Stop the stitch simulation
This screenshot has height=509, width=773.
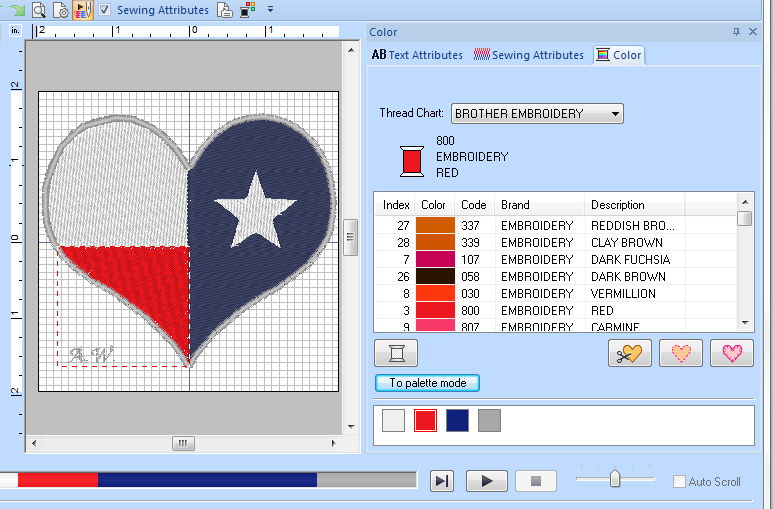(x=536, y=481)
